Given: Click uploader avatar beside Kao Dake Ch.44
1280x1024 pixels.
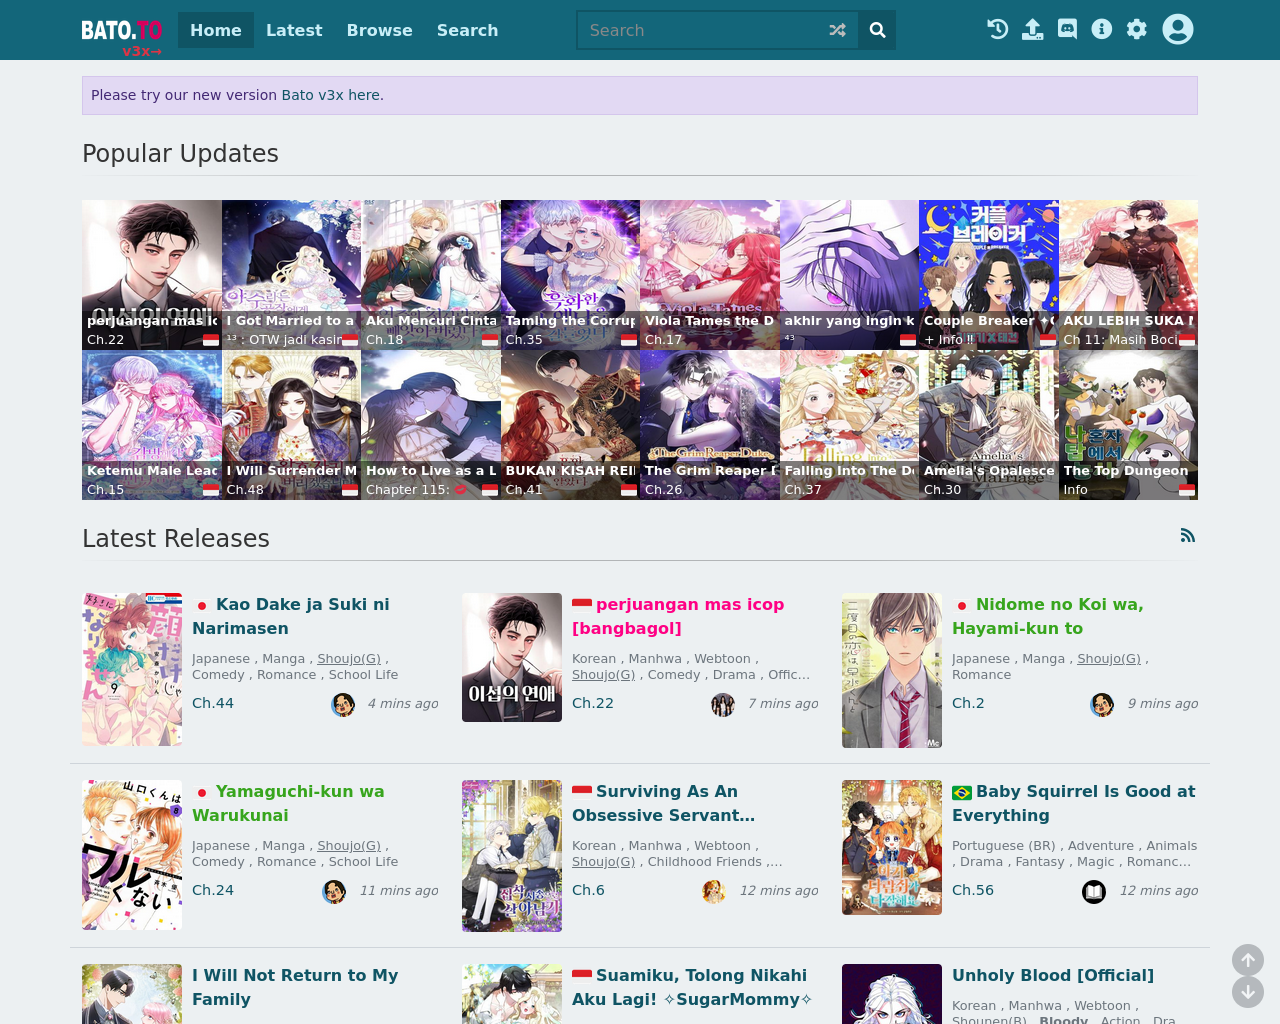Looking at the screenshot, I should tap(343, 704).
